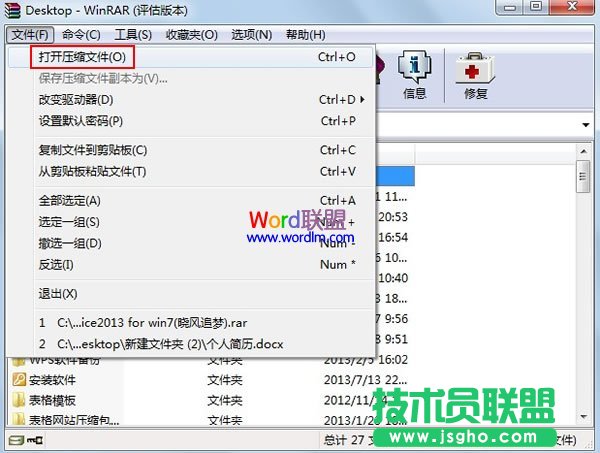
Task: Minimize the WinRAR window
Action: coord(510,7)
